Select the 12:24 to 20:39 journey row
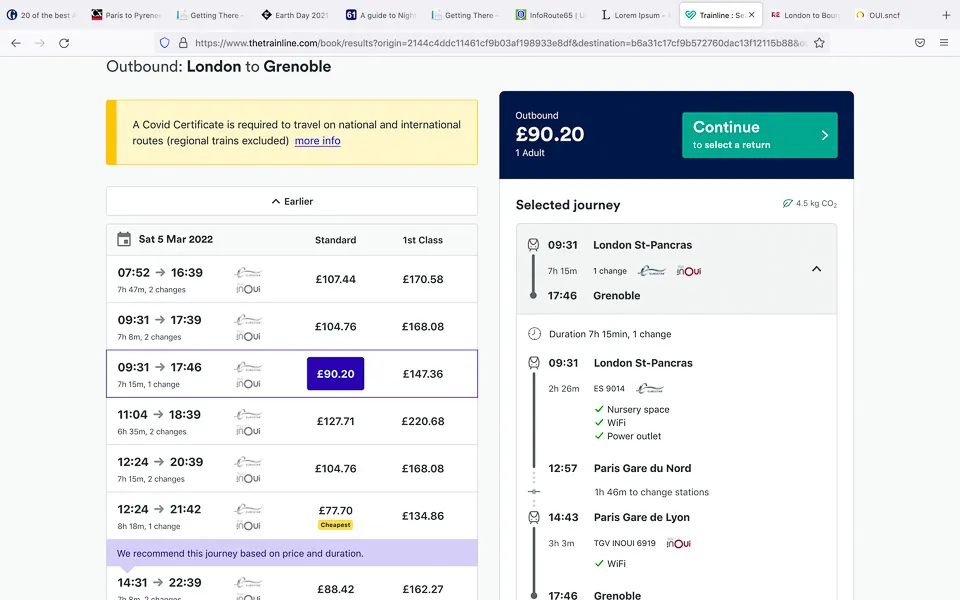960x600 pixels. point(292,468)
